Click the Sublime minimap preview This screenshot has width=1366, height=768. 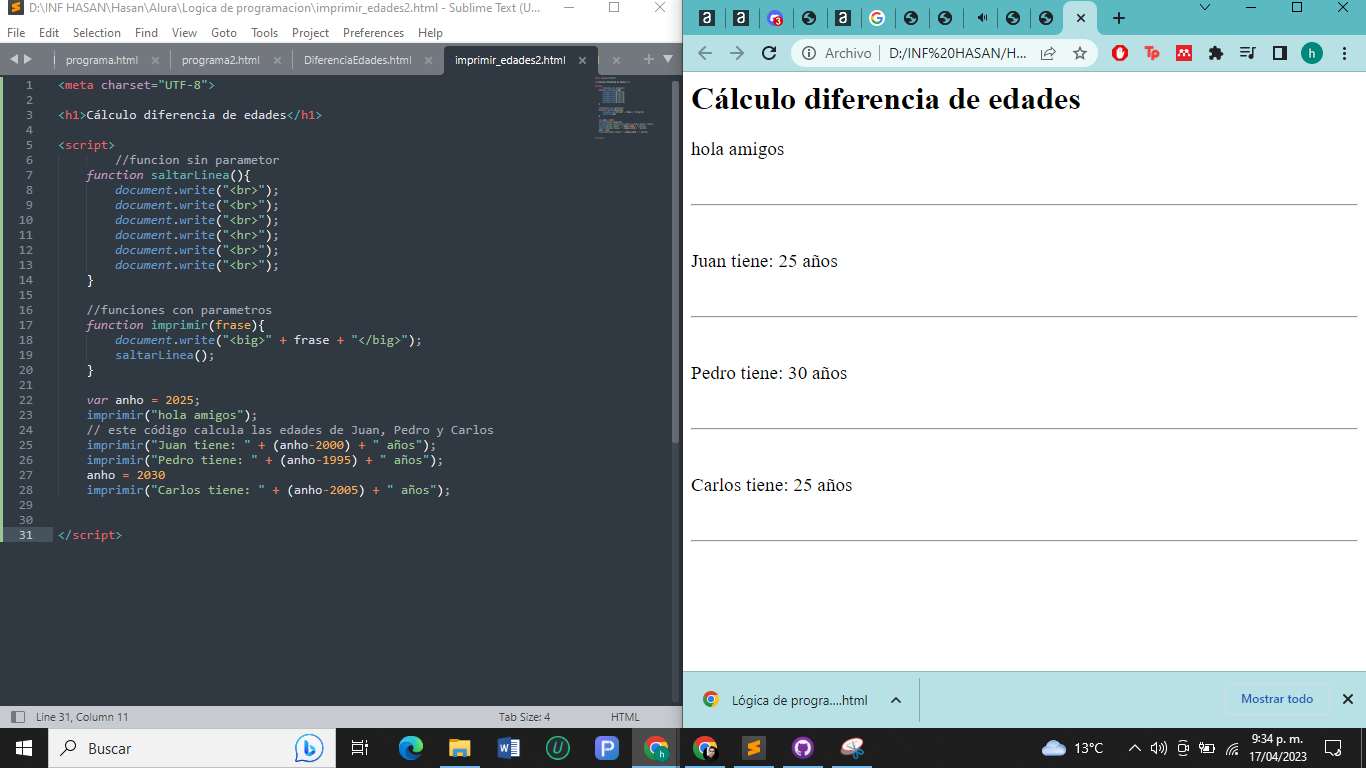[x=624, y=108]
